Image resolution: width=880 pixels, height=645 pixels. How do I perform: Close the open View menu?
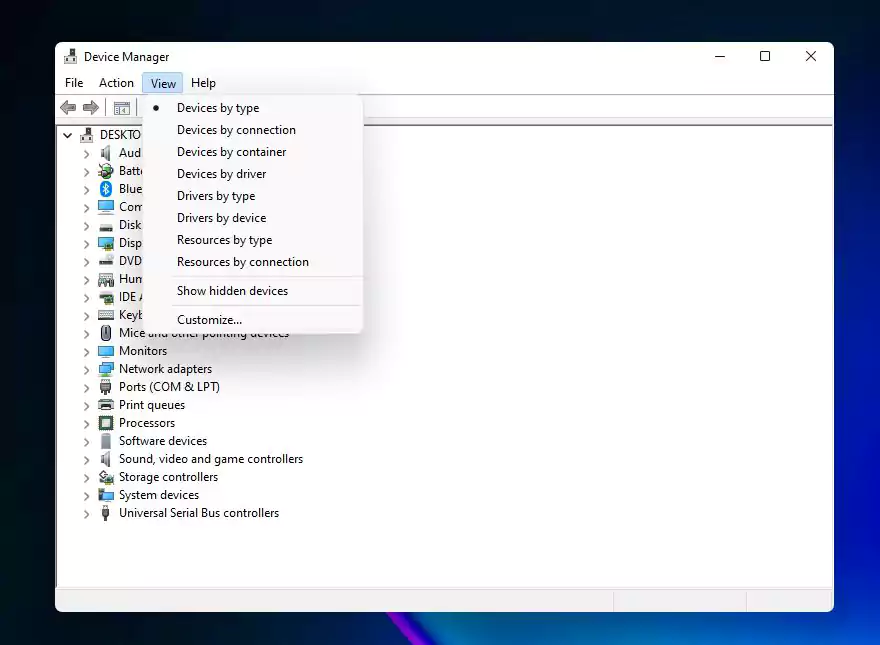click(163, 83)
